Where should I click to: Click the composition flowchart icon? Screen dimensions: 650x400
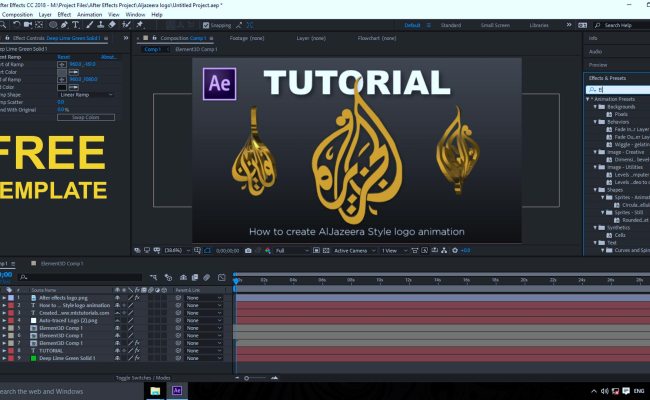click(444, 251)
